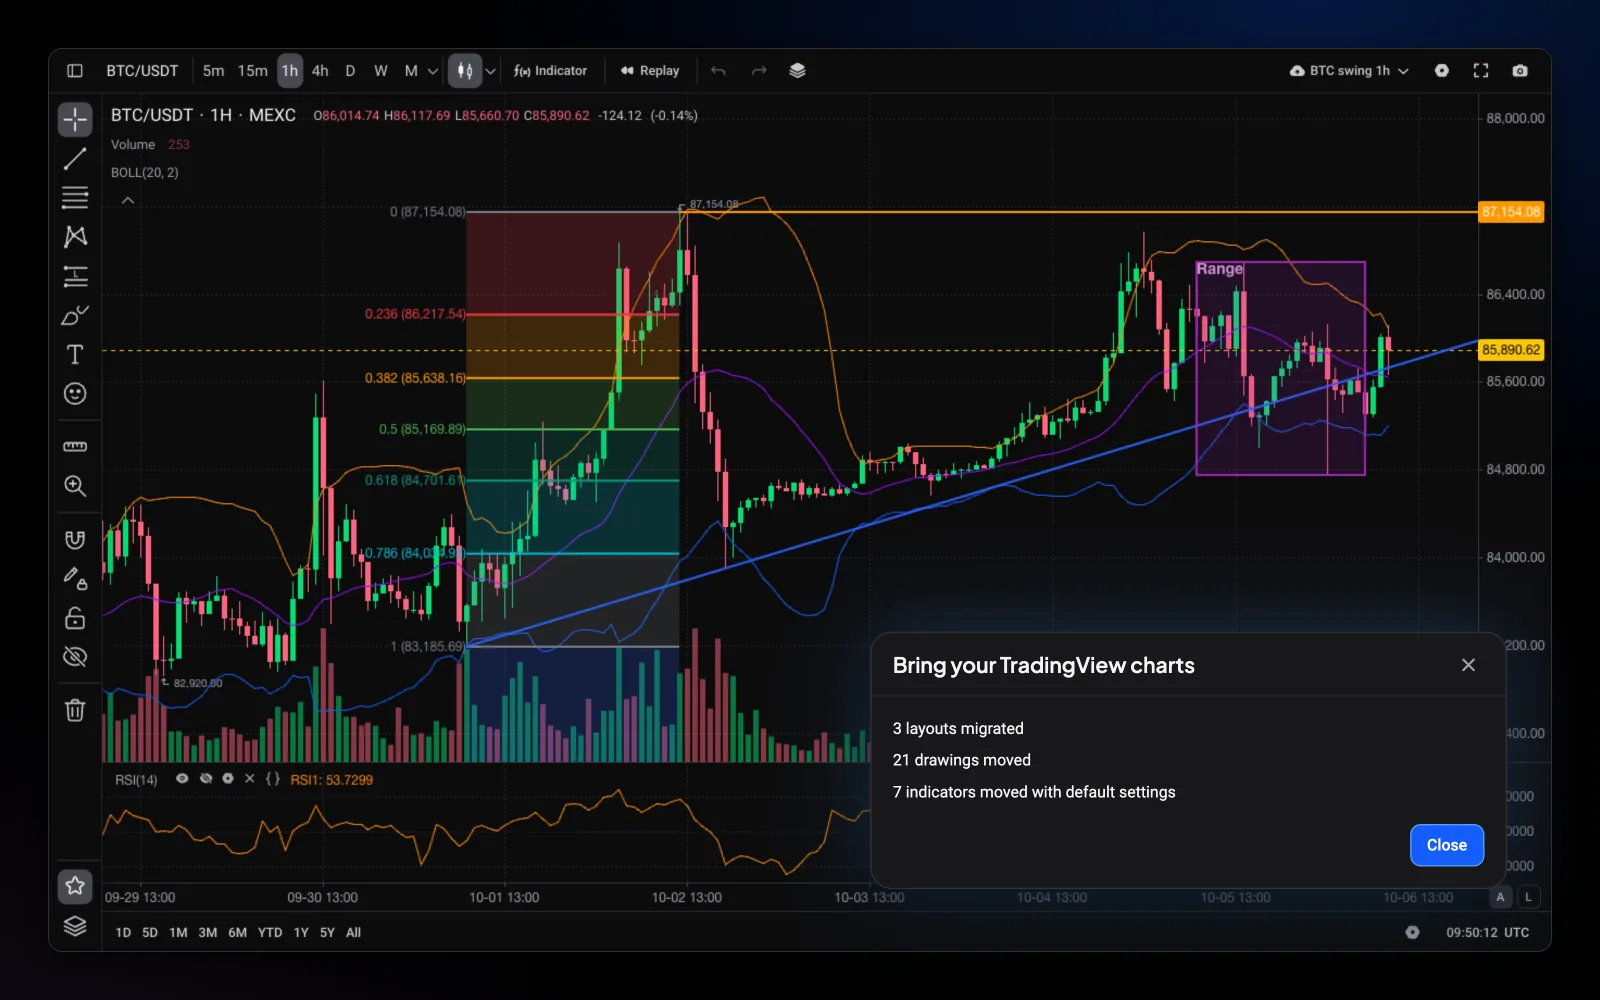Select the 1M date range
This screenshot has height=1000, width=1600.
(178, 932)
